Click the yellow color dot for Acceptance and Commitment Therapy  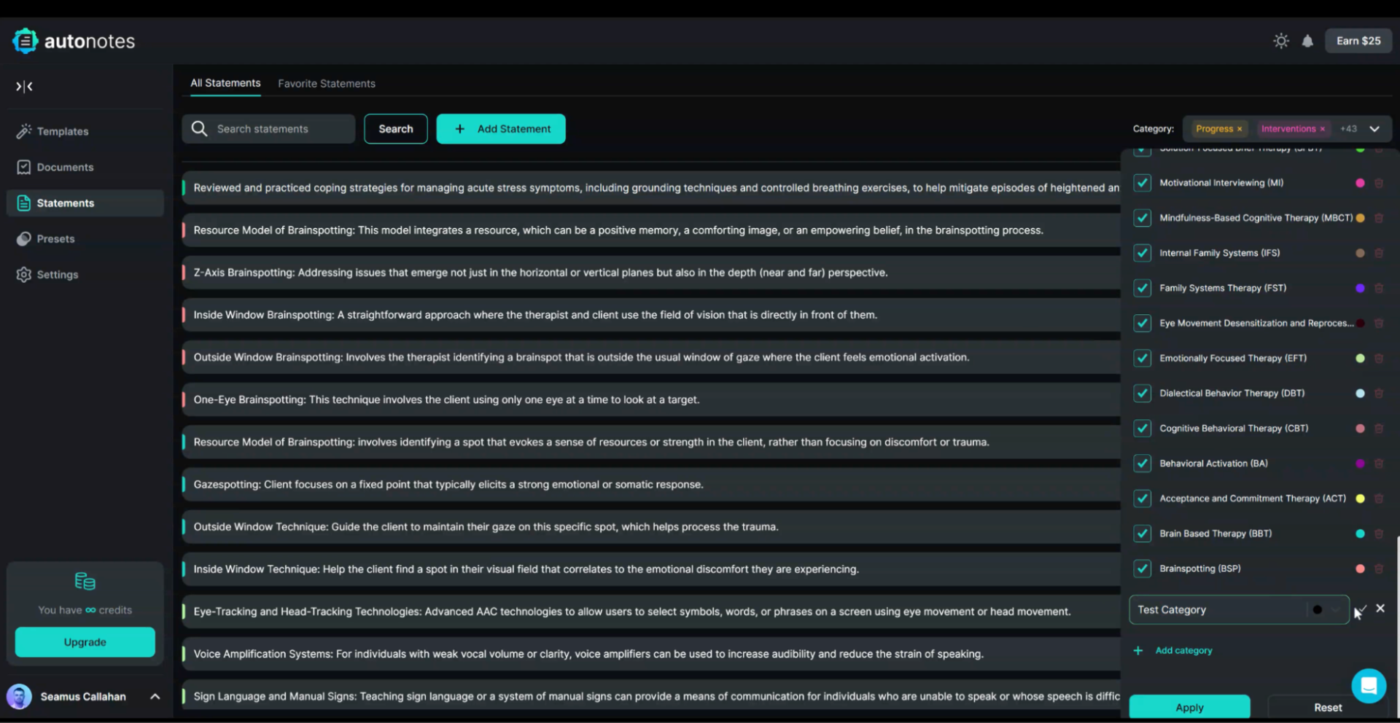coord(1360,498)
